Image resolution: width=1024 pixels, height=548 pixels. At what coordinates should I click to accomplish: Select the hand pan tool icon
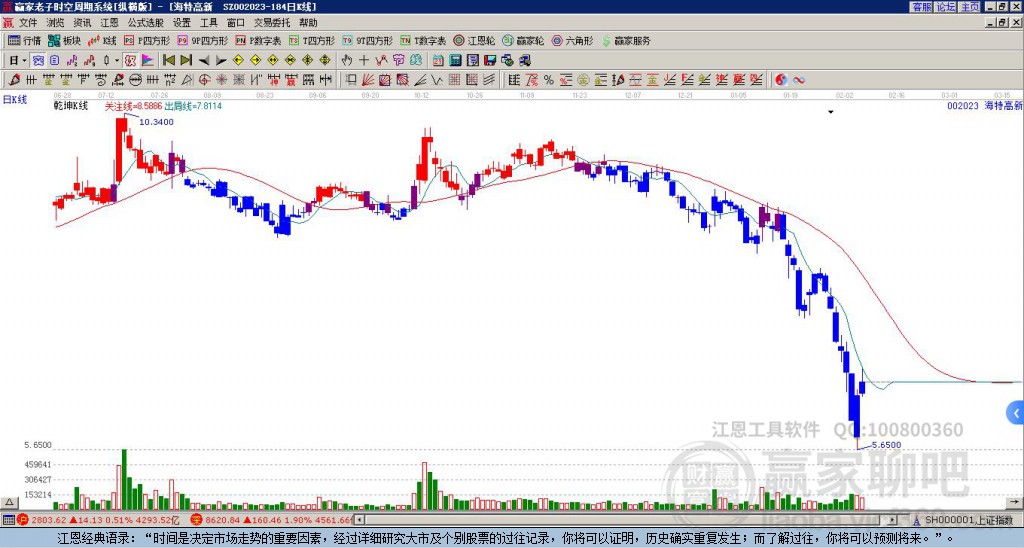pos(347,60)
